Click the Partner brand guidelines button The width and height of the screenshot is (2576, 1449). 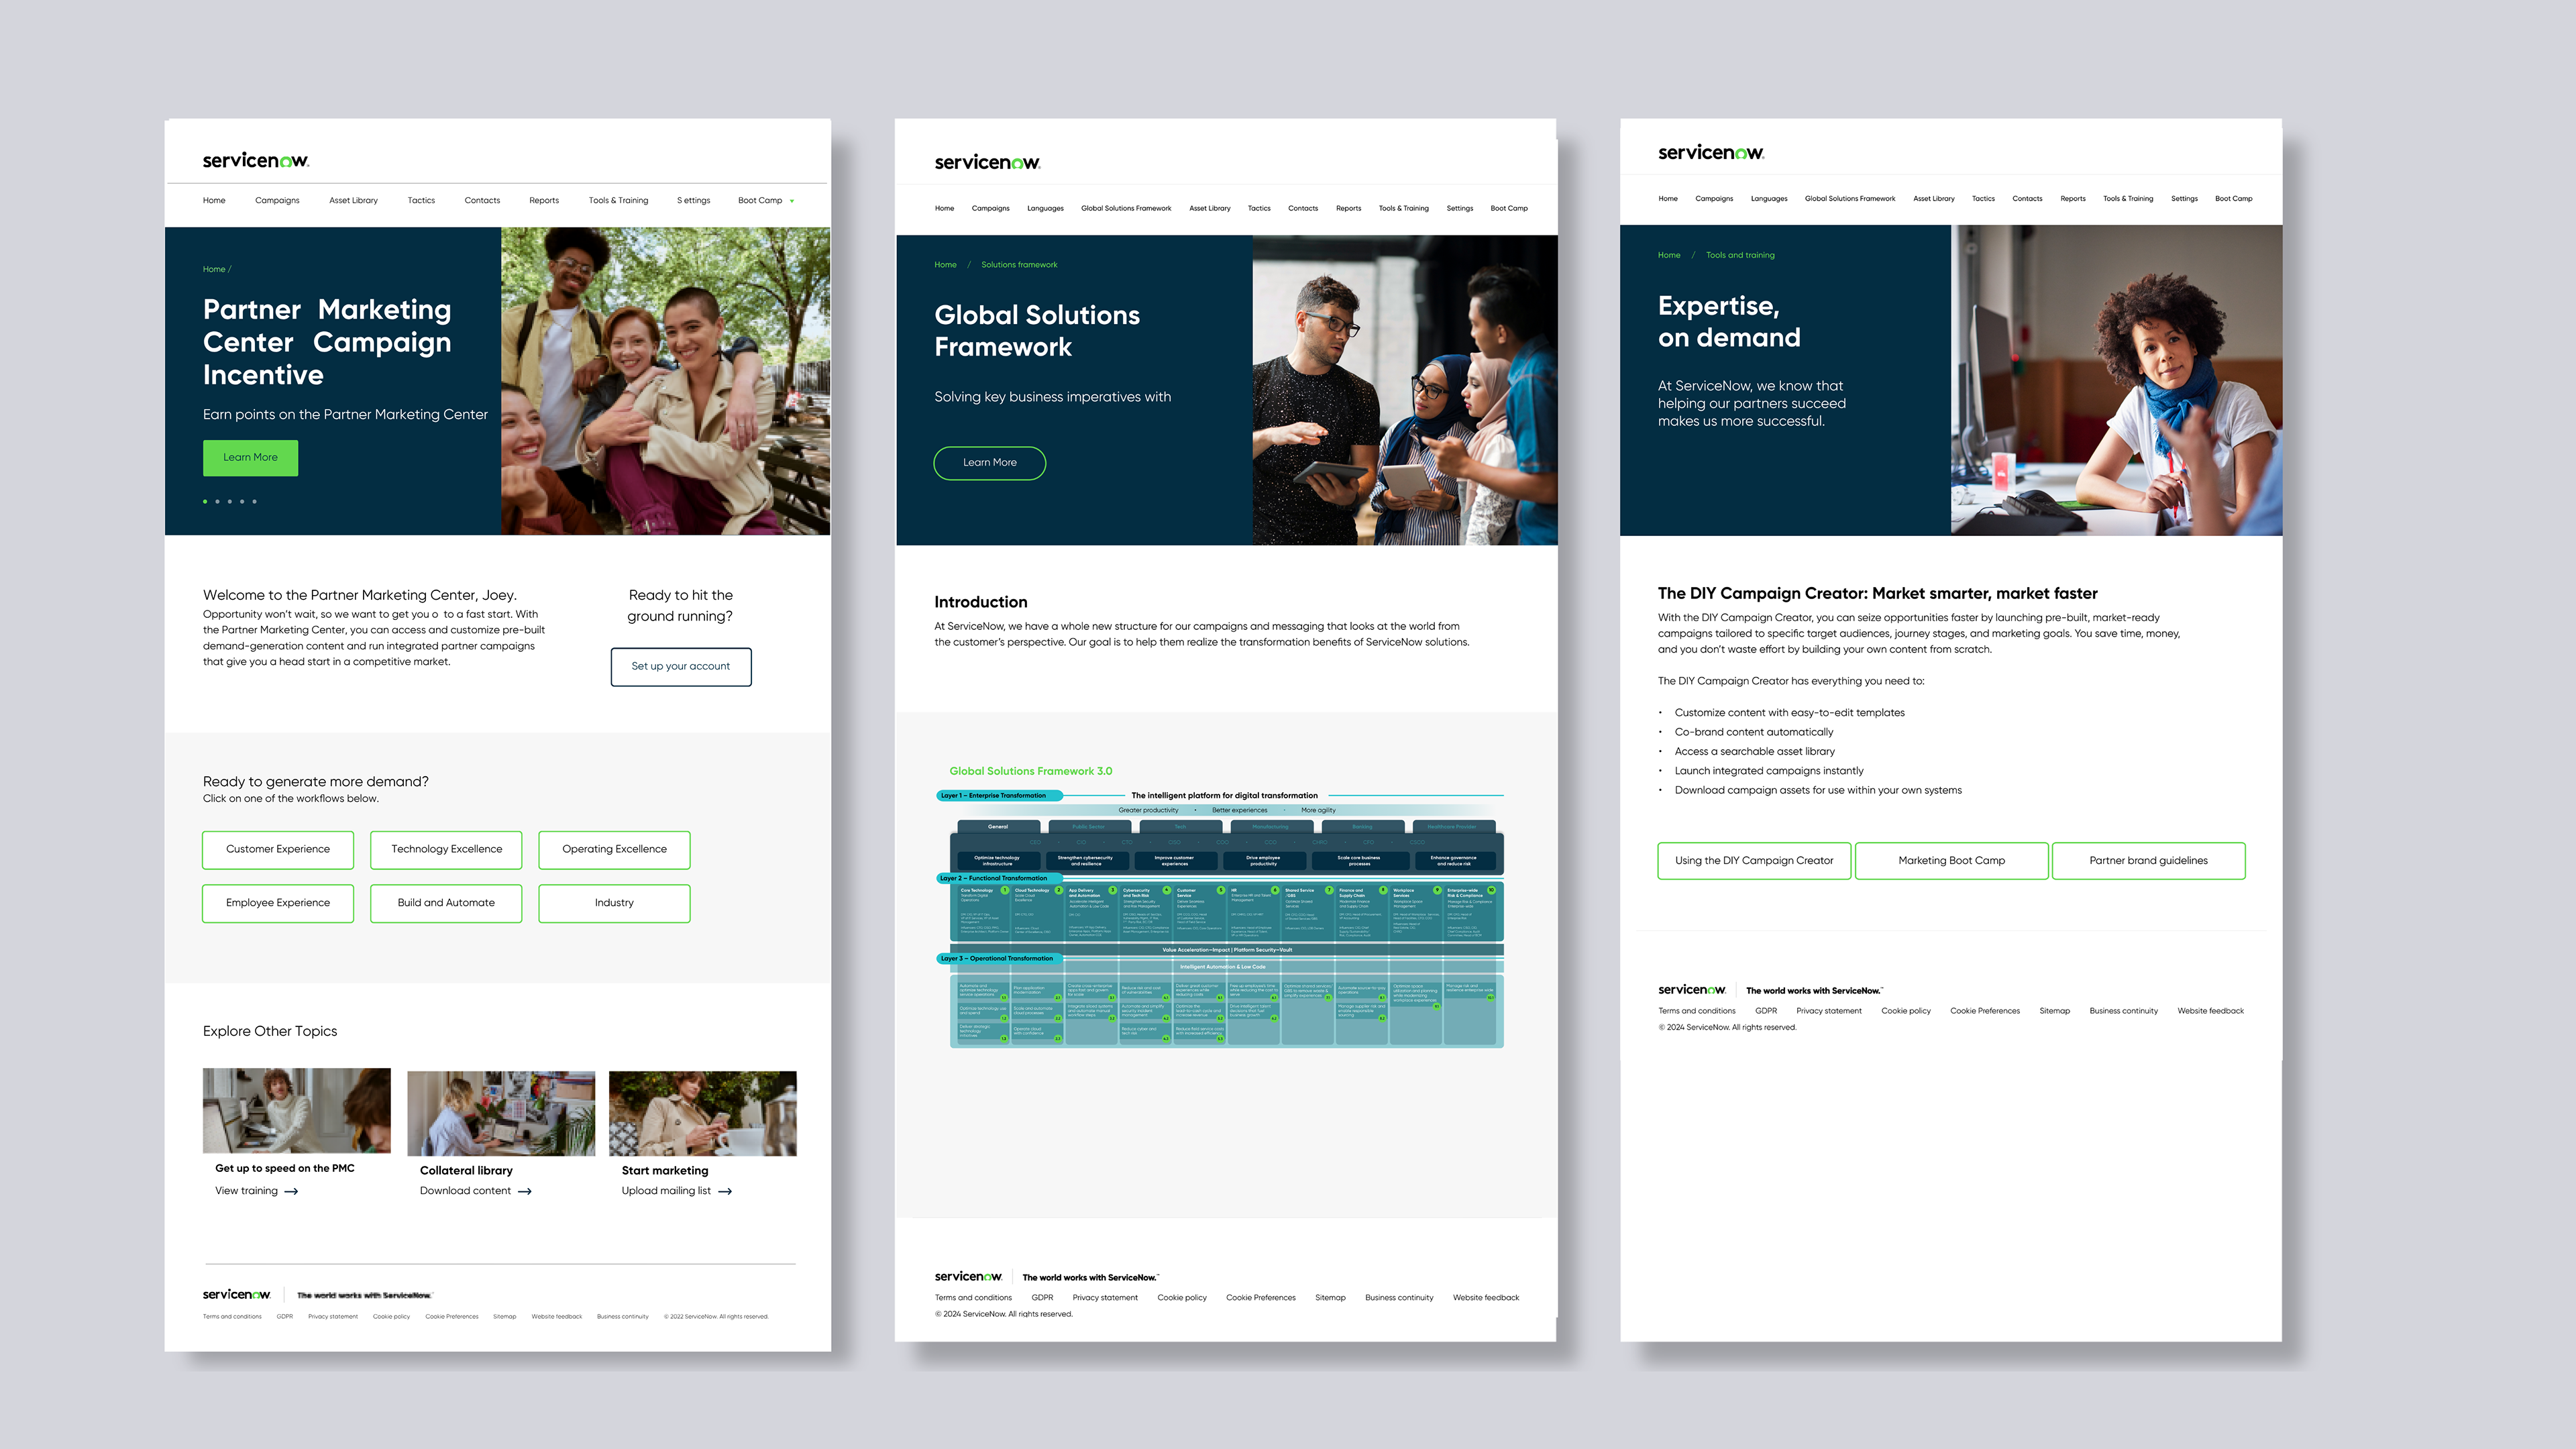2149,860
